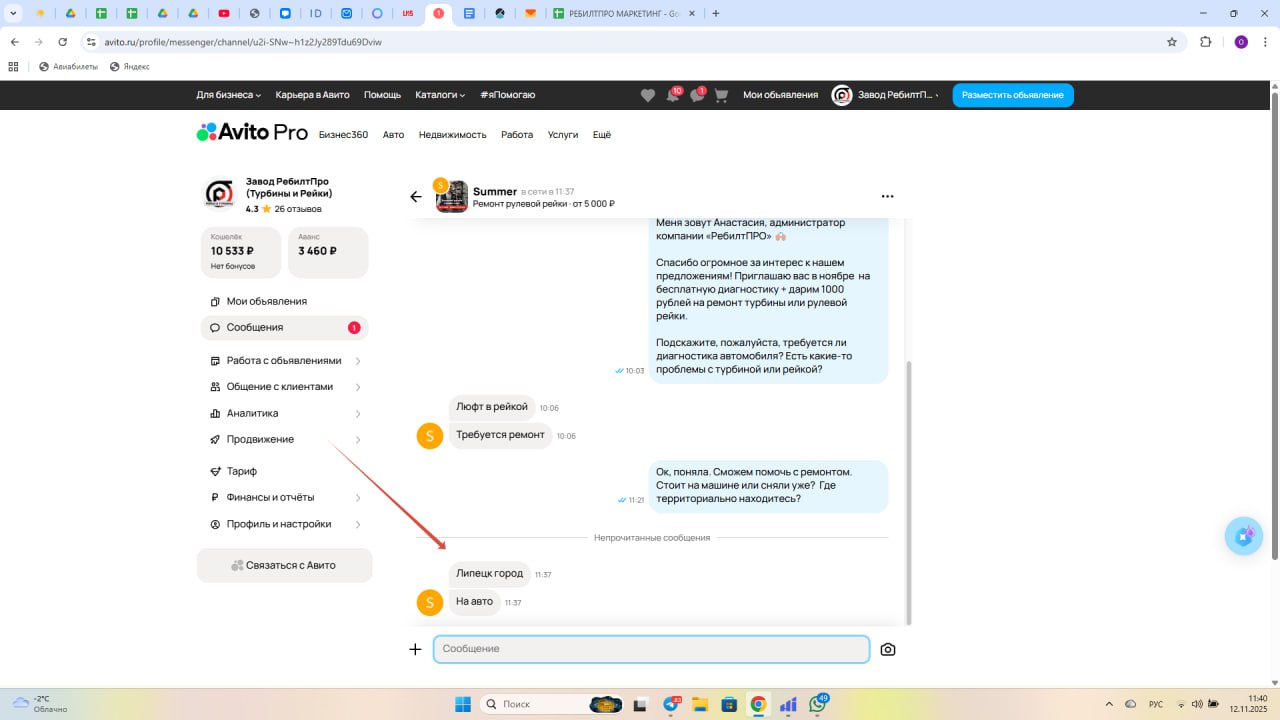Open WhatsApp from the taskbar
Image resolution: width=1280 pixels, height=720 pixels.
818,704
